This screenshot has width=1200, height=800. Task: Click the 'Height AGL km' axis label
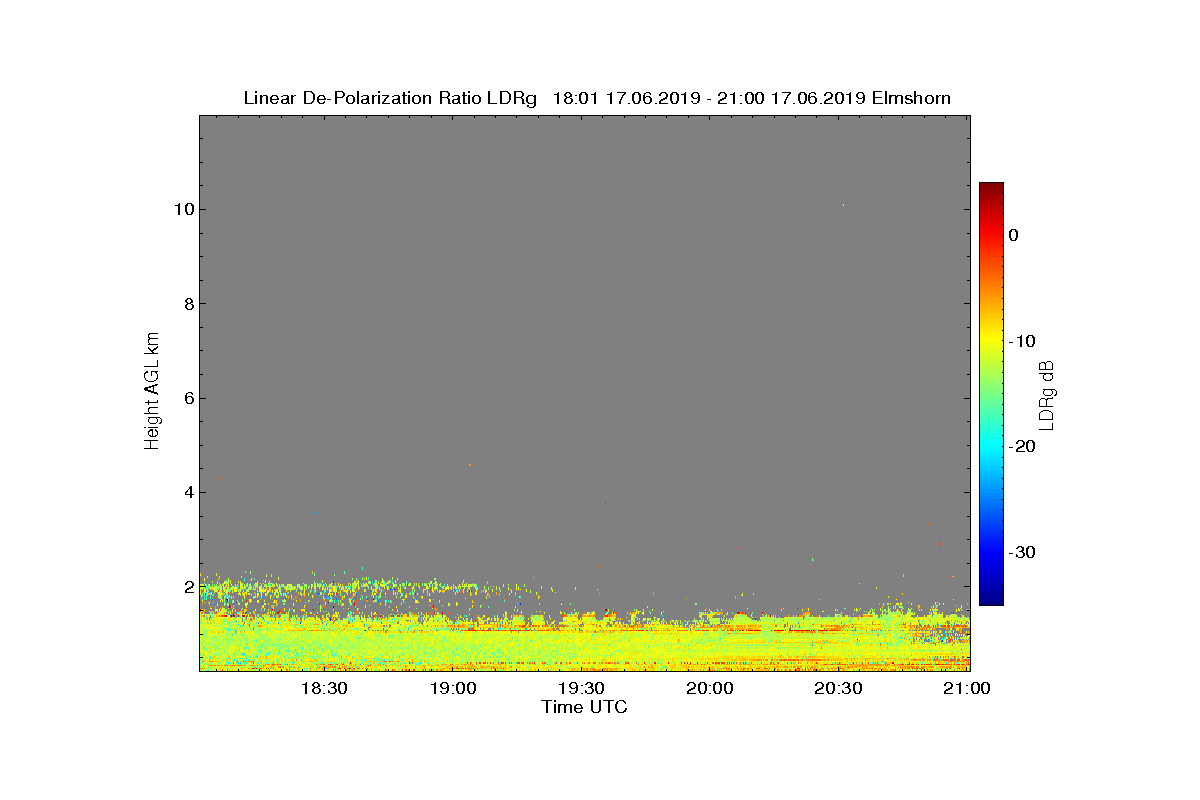152,393
